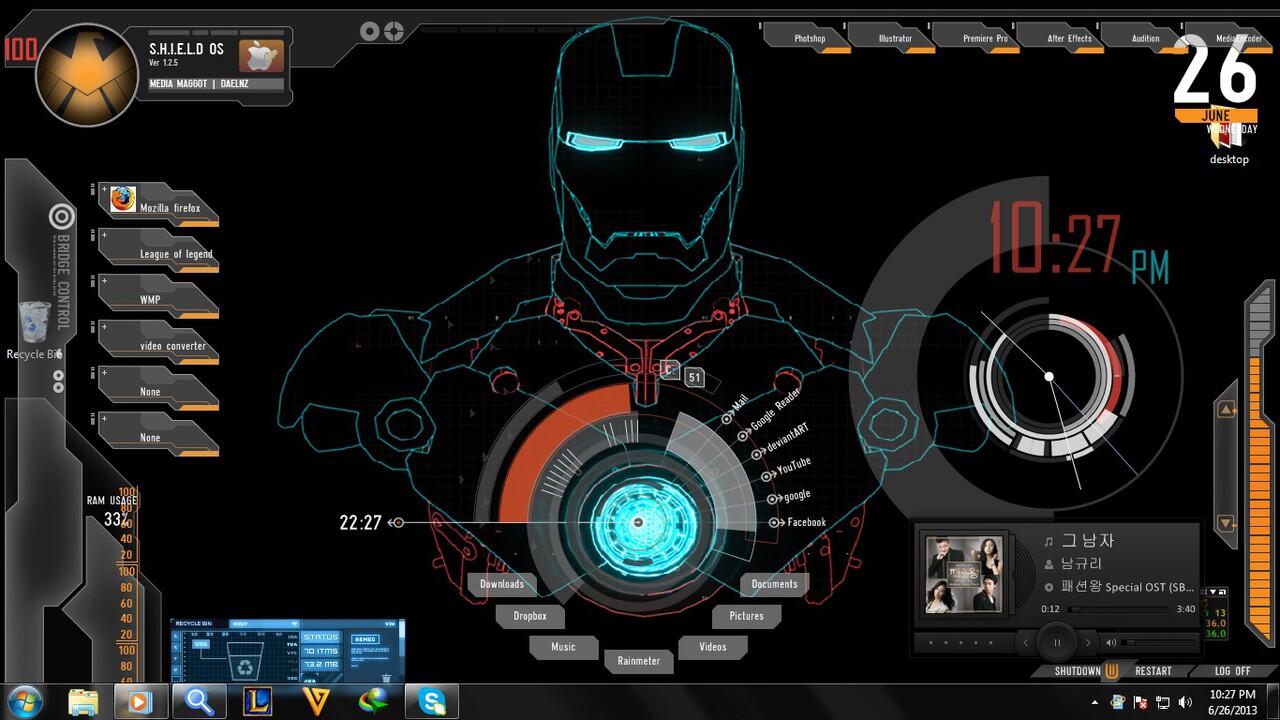Open the Facebook link
Viewport: 1280px width, 720px height.
(798, 522)
